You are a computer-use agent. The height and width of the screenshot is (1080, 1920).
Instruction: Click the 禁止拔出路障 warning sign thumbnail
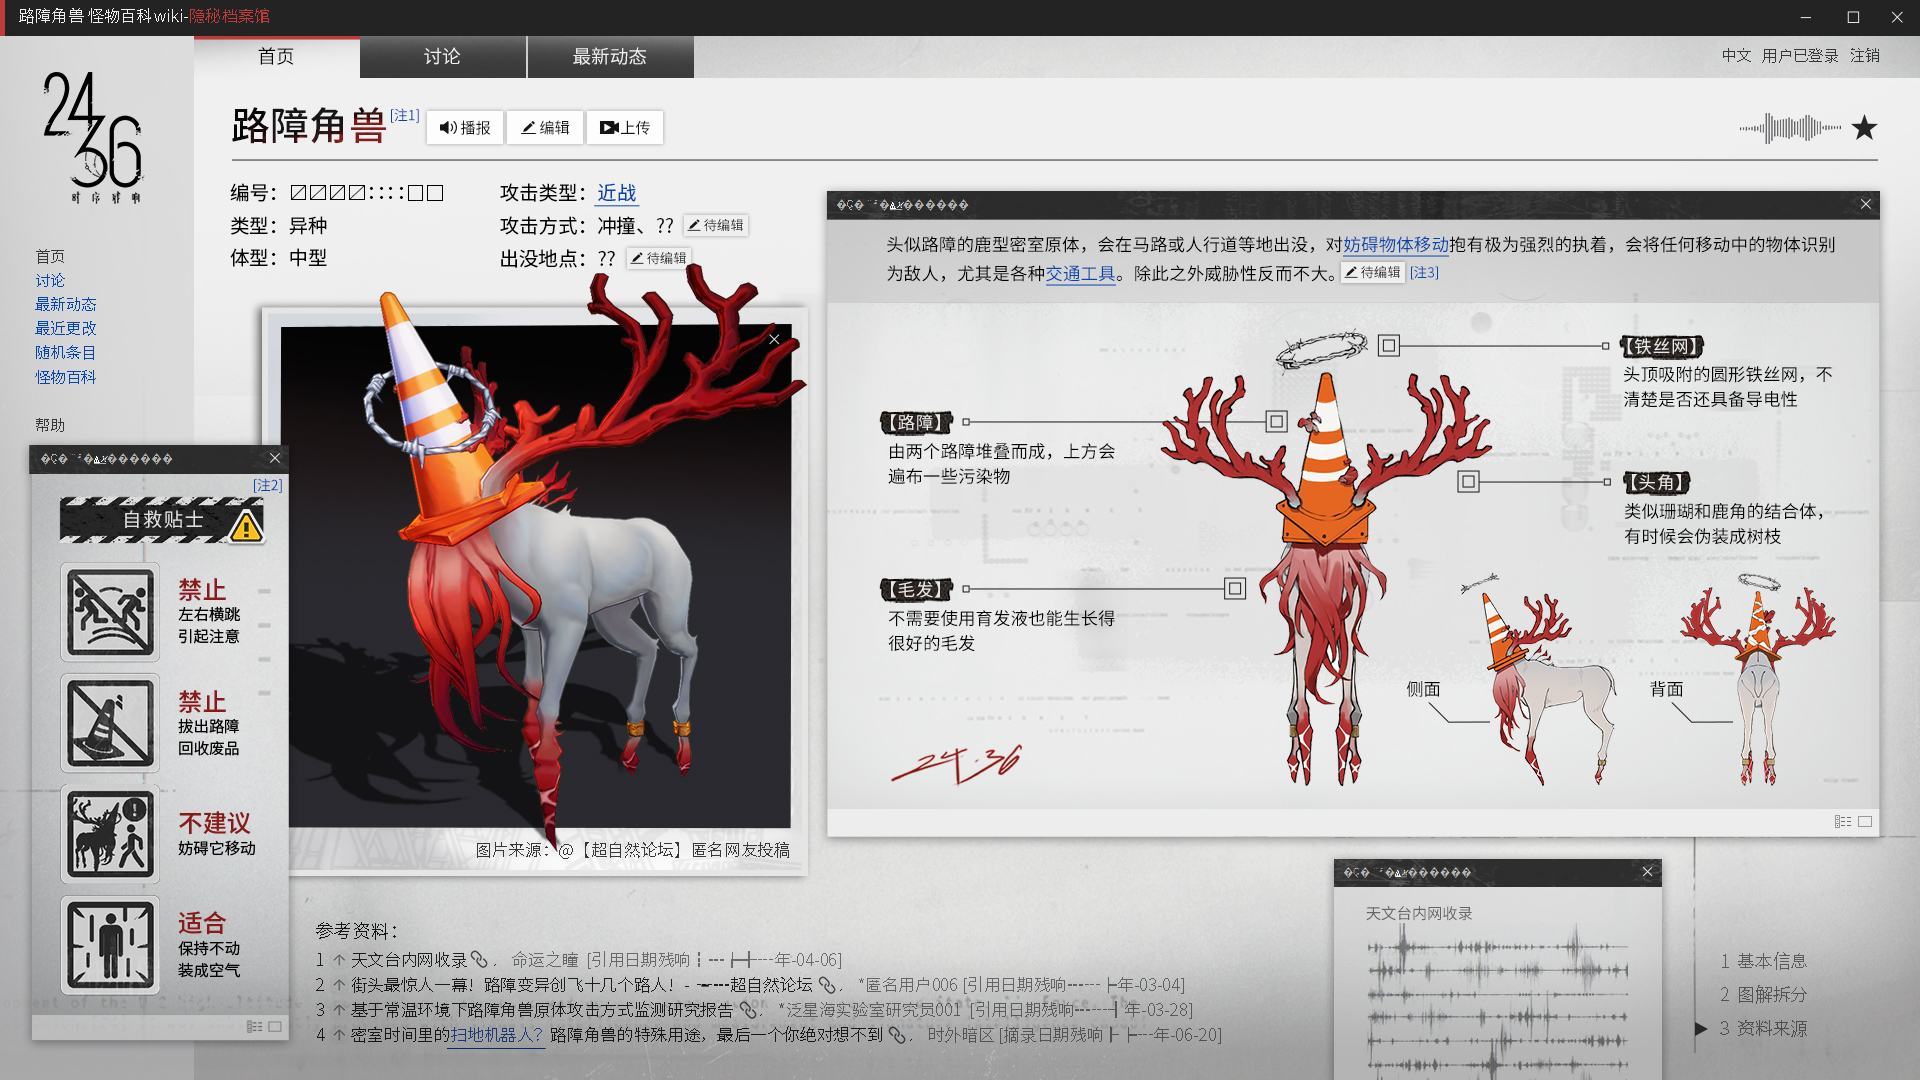click(x=110, y=723)
